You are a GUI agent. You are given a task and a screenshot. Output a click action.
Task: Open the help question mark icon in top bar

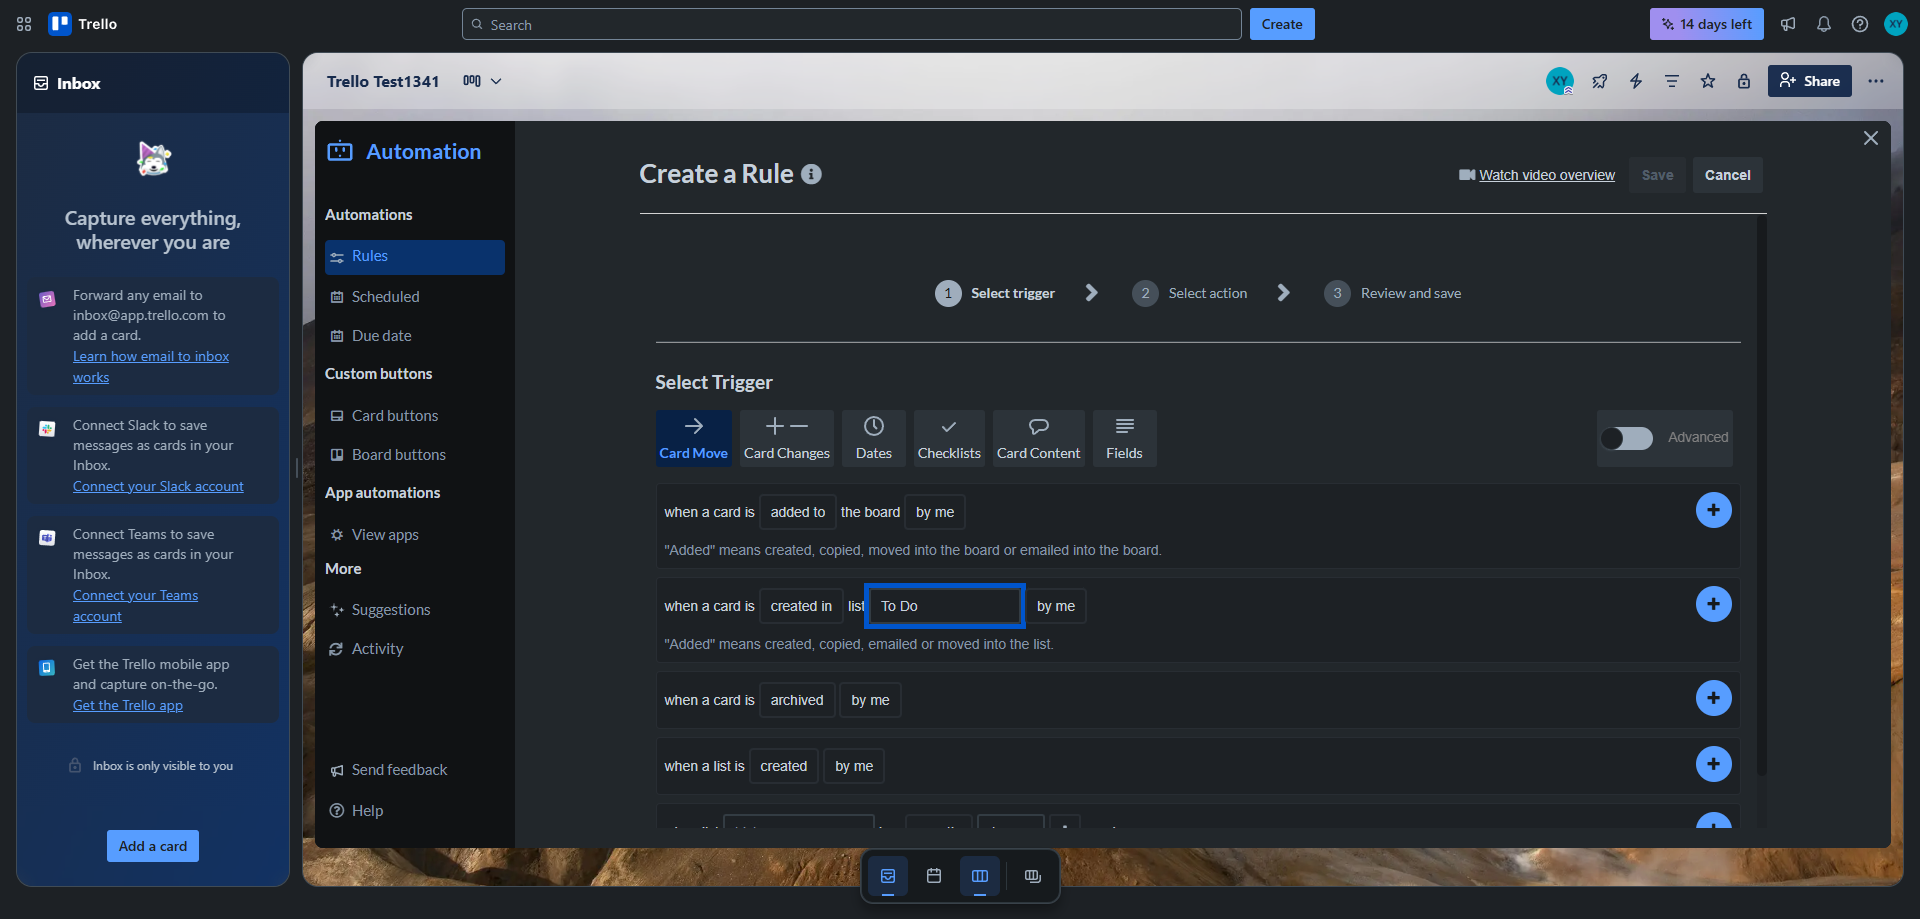[1860, 24]
